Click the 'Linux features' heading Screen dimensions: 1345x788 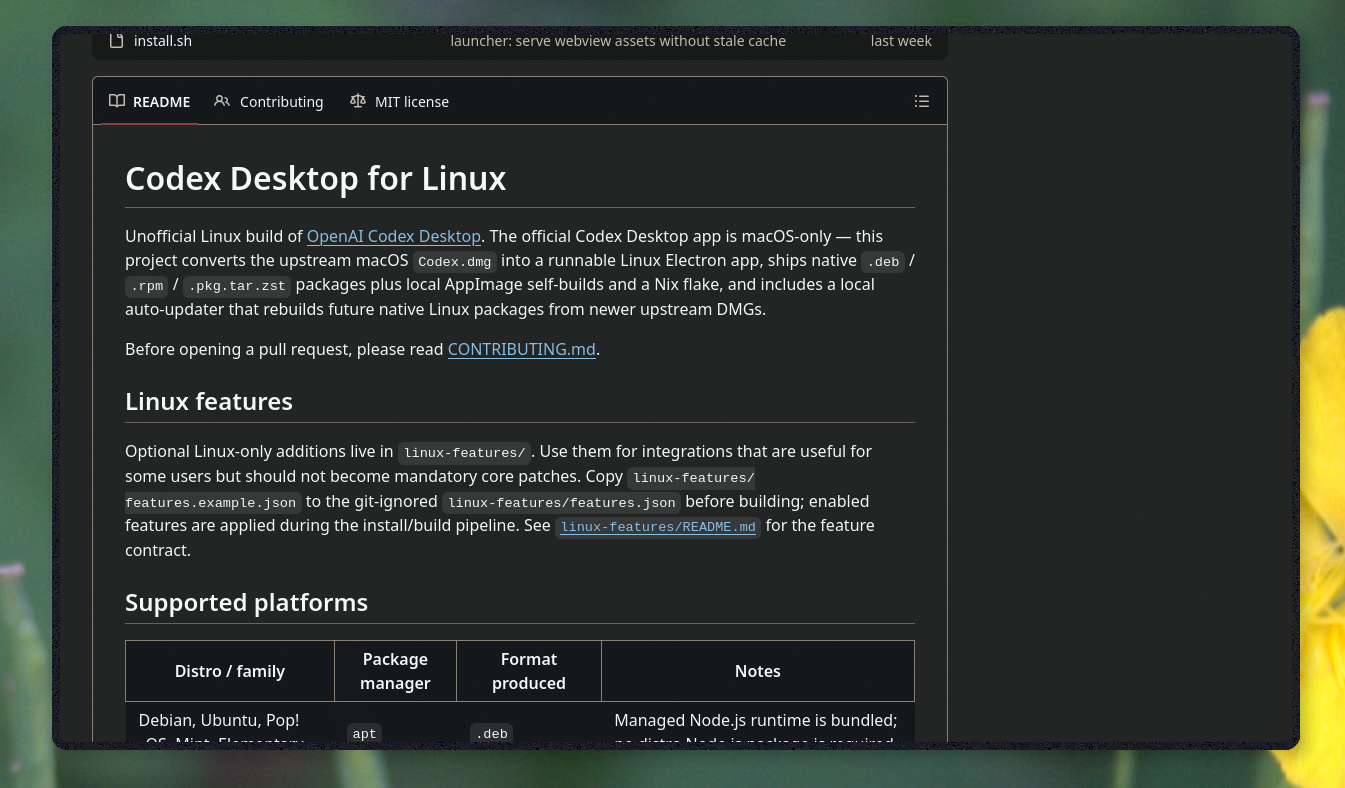(x=209, y=401)
